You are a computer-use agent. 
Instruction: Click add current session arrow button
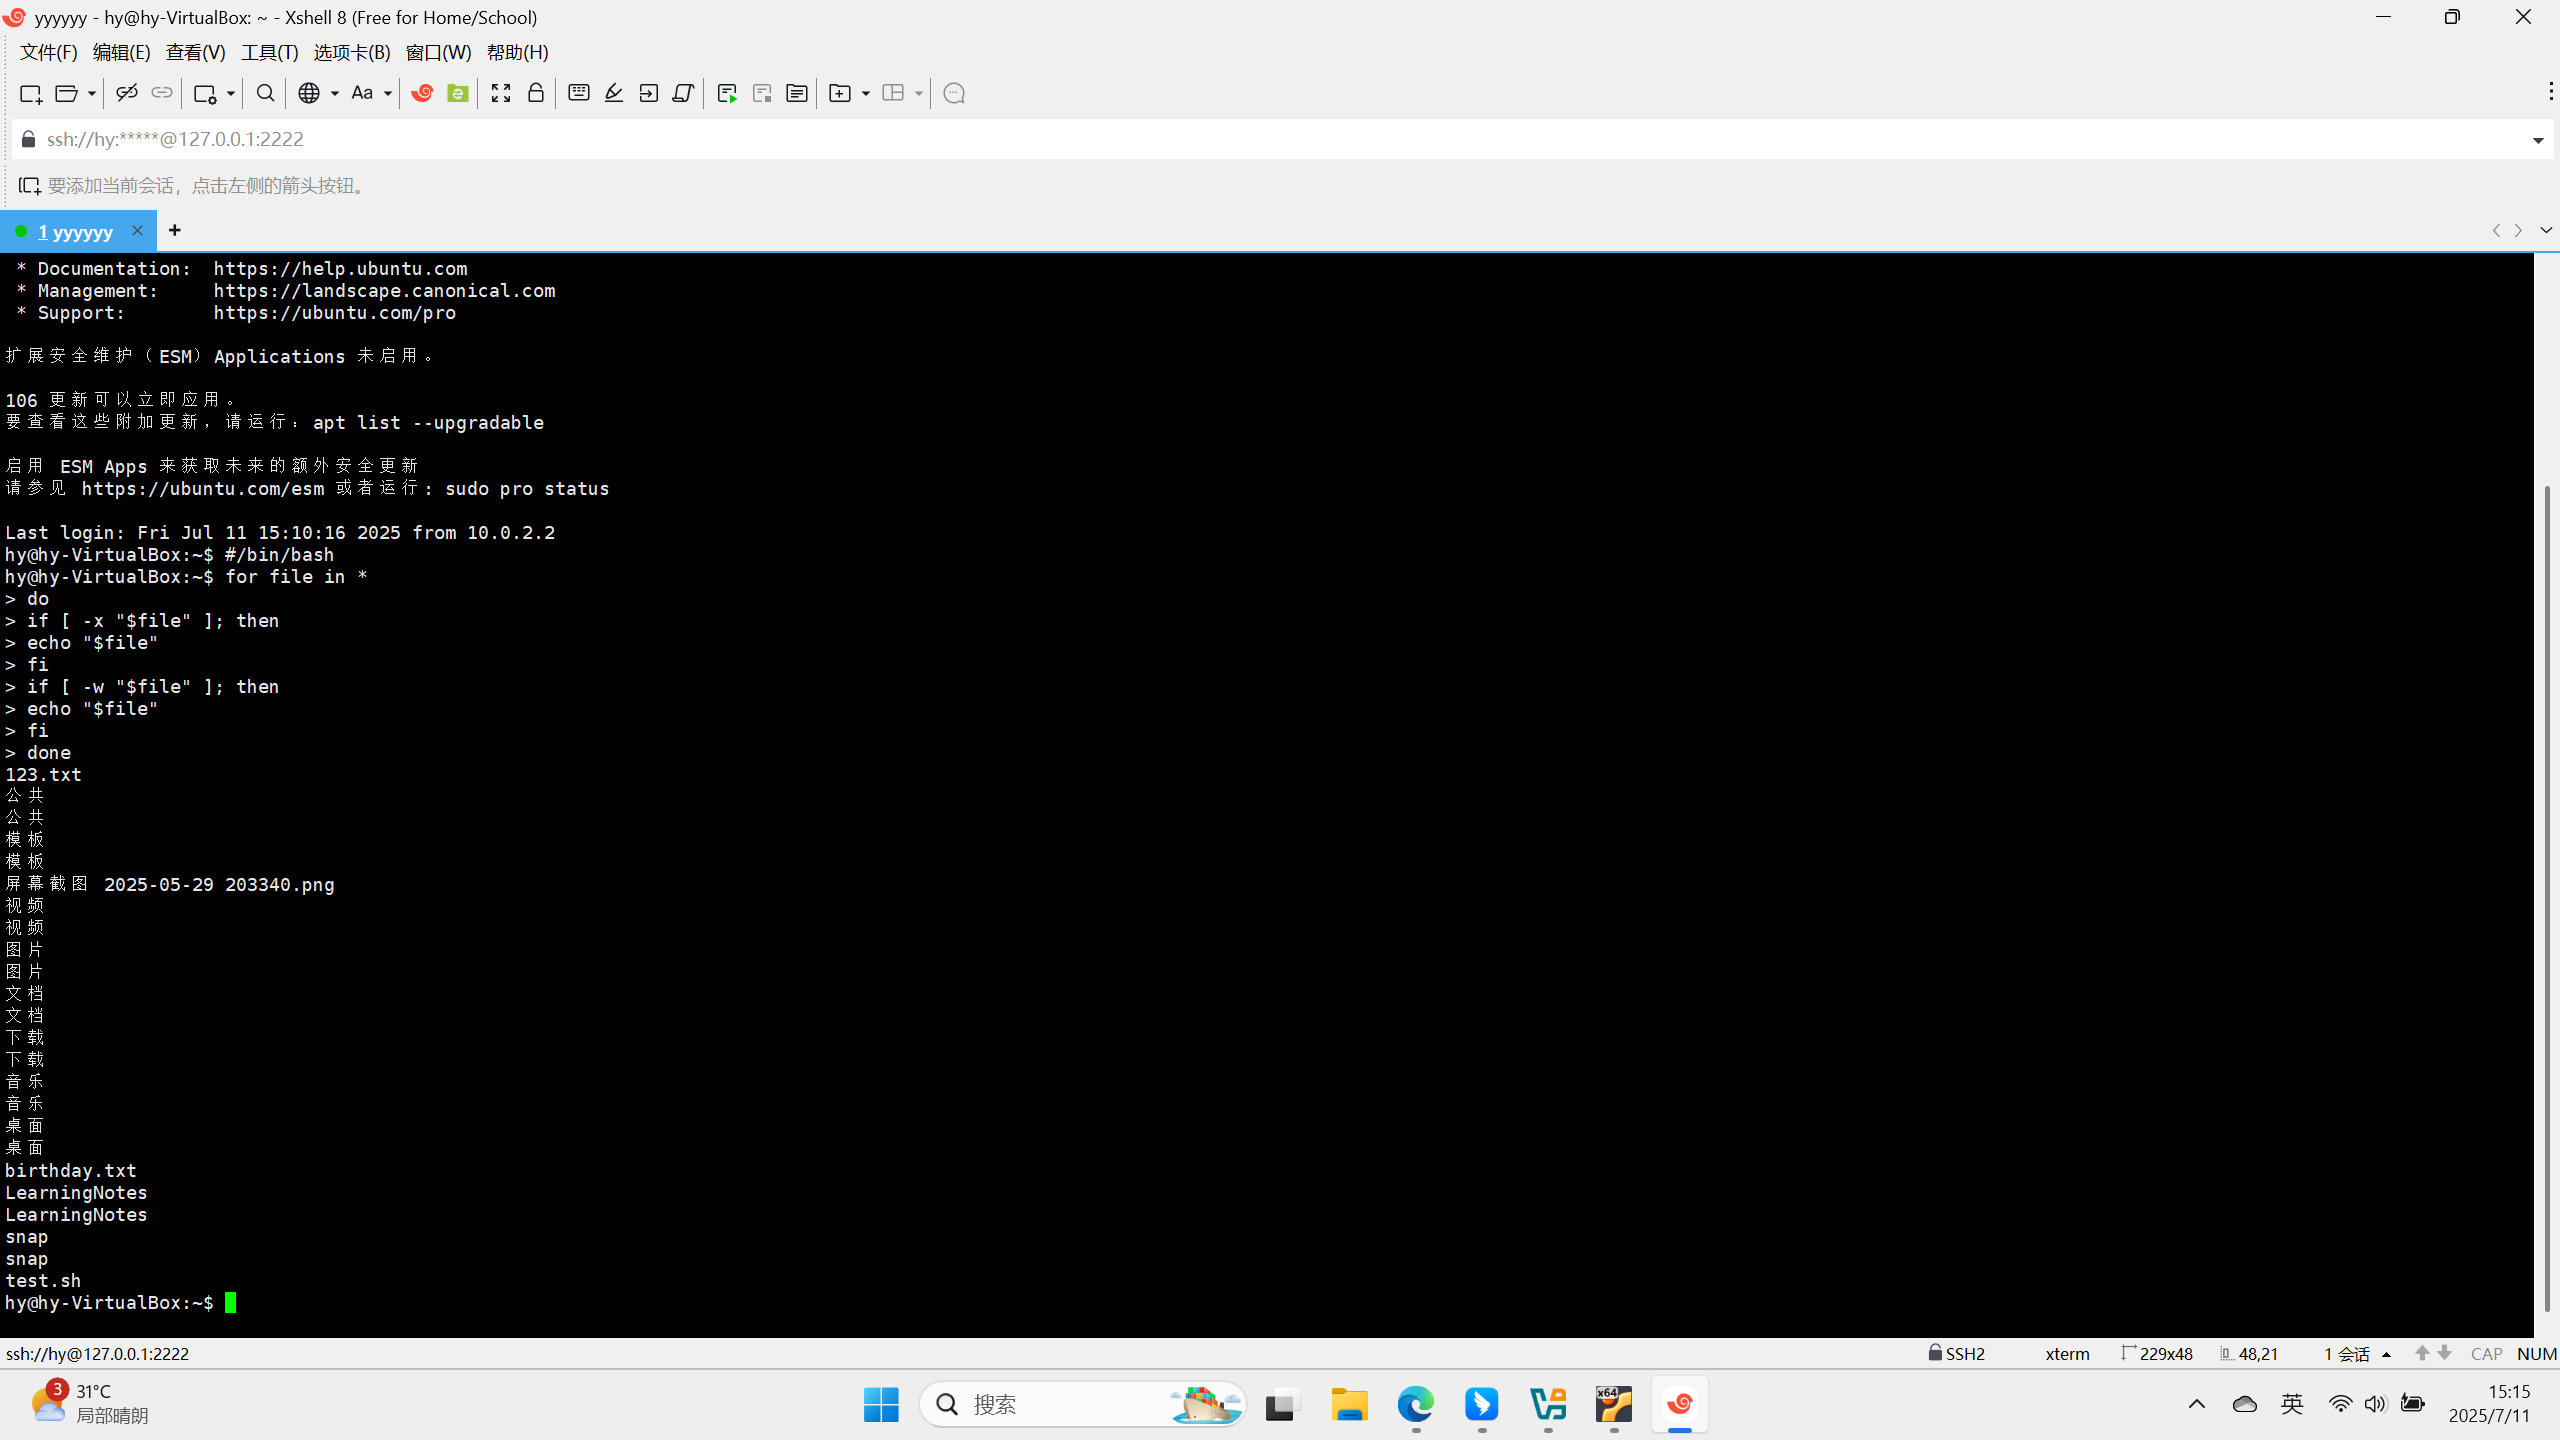tap(29, 186)
